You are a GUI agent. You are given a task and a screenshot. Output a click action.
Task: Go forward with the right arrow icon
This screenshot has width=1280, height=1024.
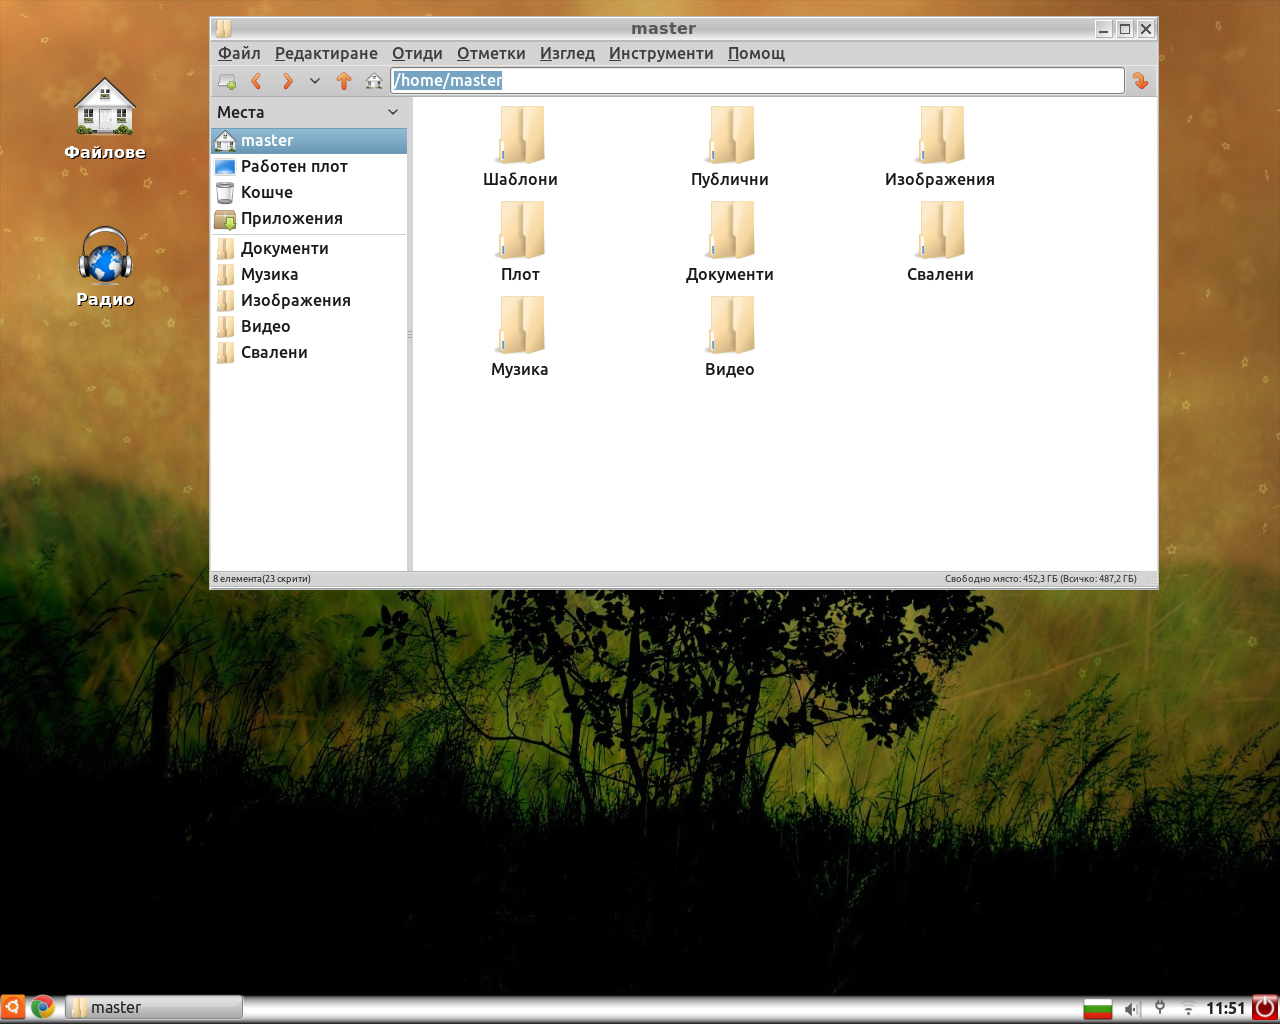(x=287, y=81)
